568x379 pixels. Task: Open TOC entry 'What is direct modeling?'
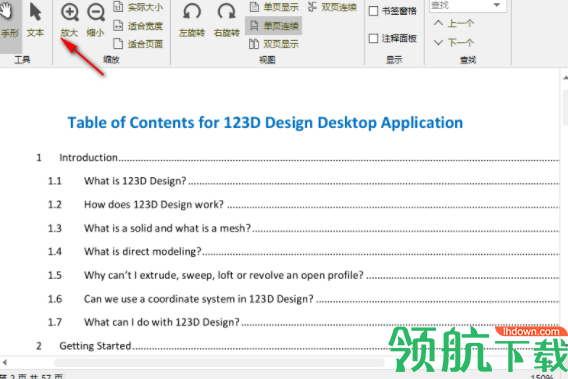pyautogui.click(x=304, y=251)
